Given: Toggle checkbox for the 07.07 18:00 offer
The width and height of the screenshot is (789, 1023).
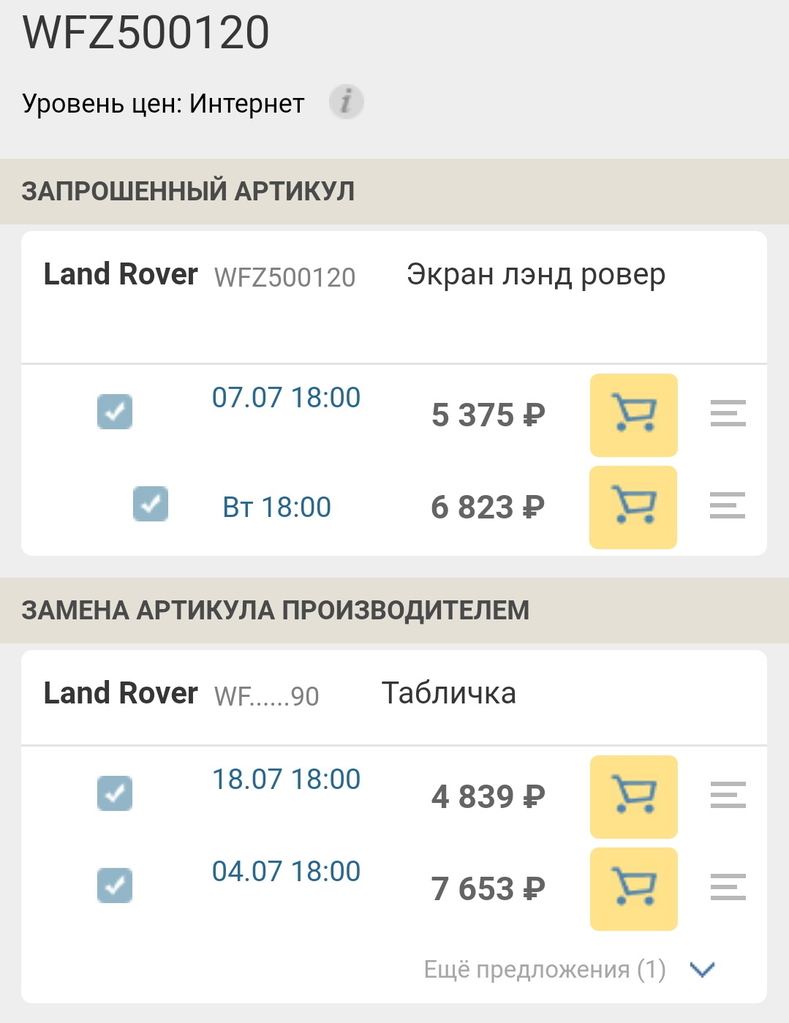Looking at the screenshot, I should 115,412.
